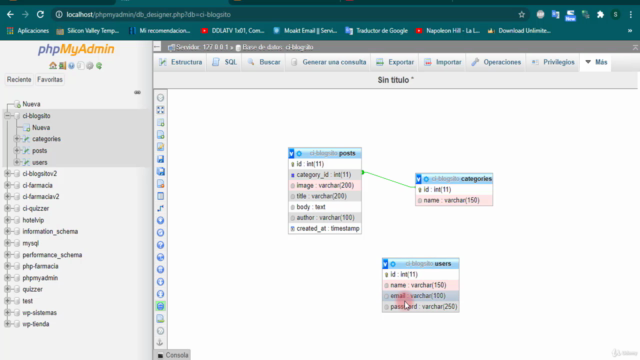Open the Consola panel
Viewport: 640px width, 360px height.
click(x=173, y=355)
